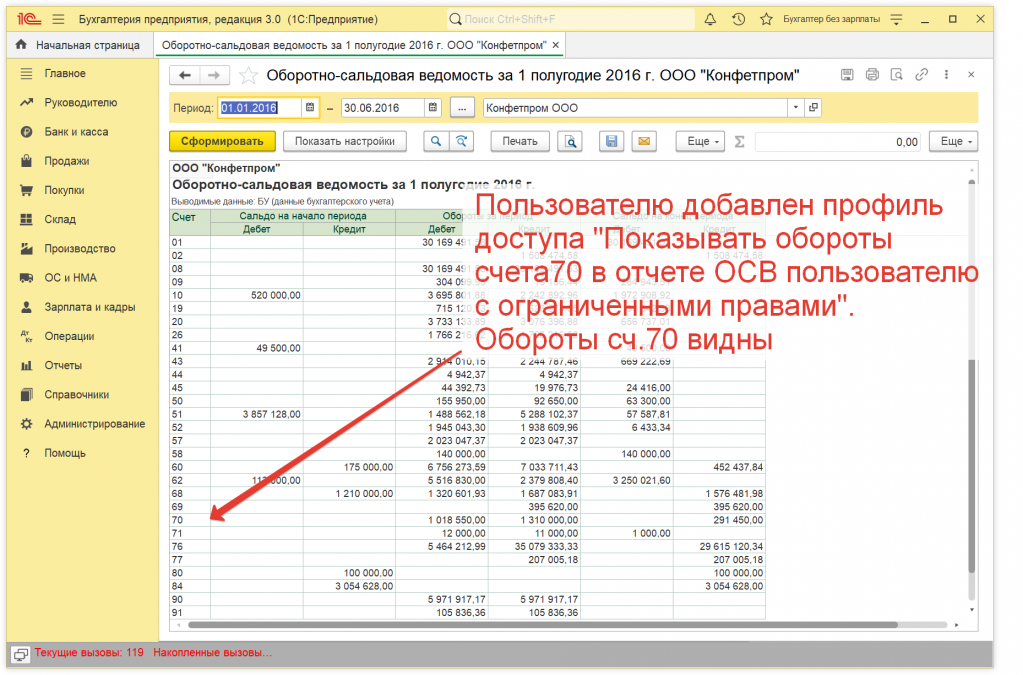Click the find next icon in toolbar
The height and width of the screenshot is (675, 1023).
pyautogui.click(x=461, y=142)
